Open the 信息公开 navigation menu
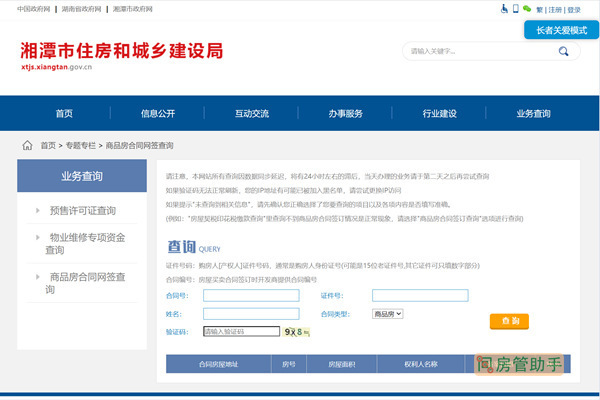The height and width of the screenshot is (400, 600). click(158, 113)
